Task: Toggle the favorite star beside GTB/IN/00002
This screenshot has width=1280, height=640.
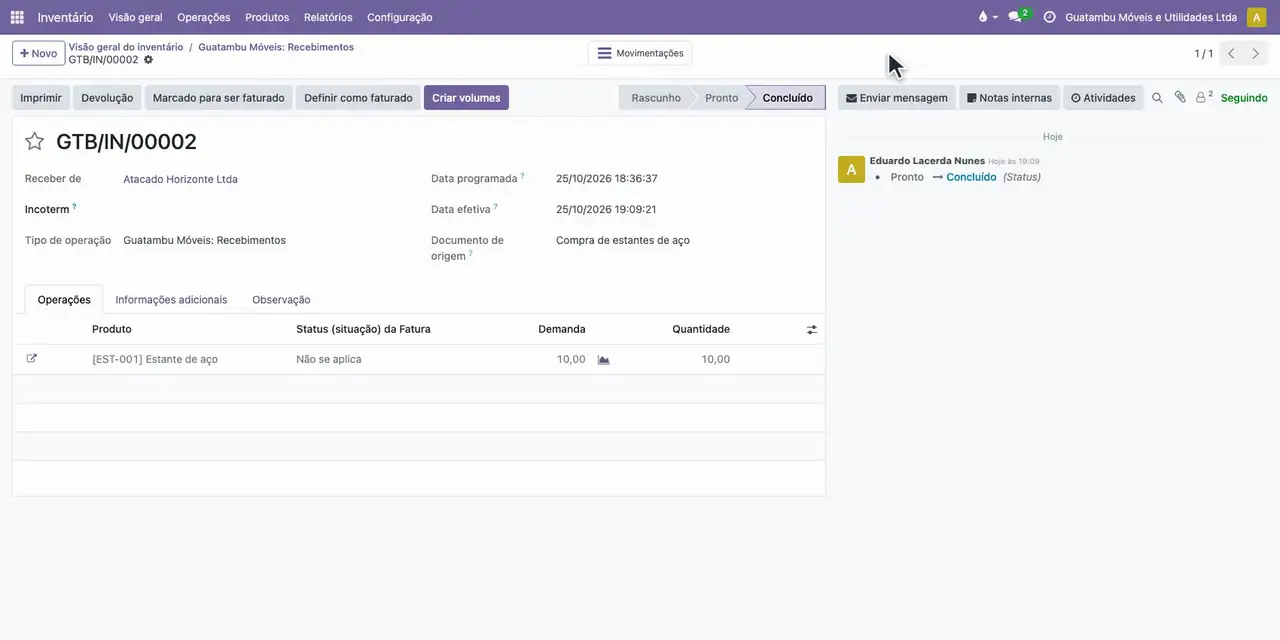Action: tap(34, 142)
